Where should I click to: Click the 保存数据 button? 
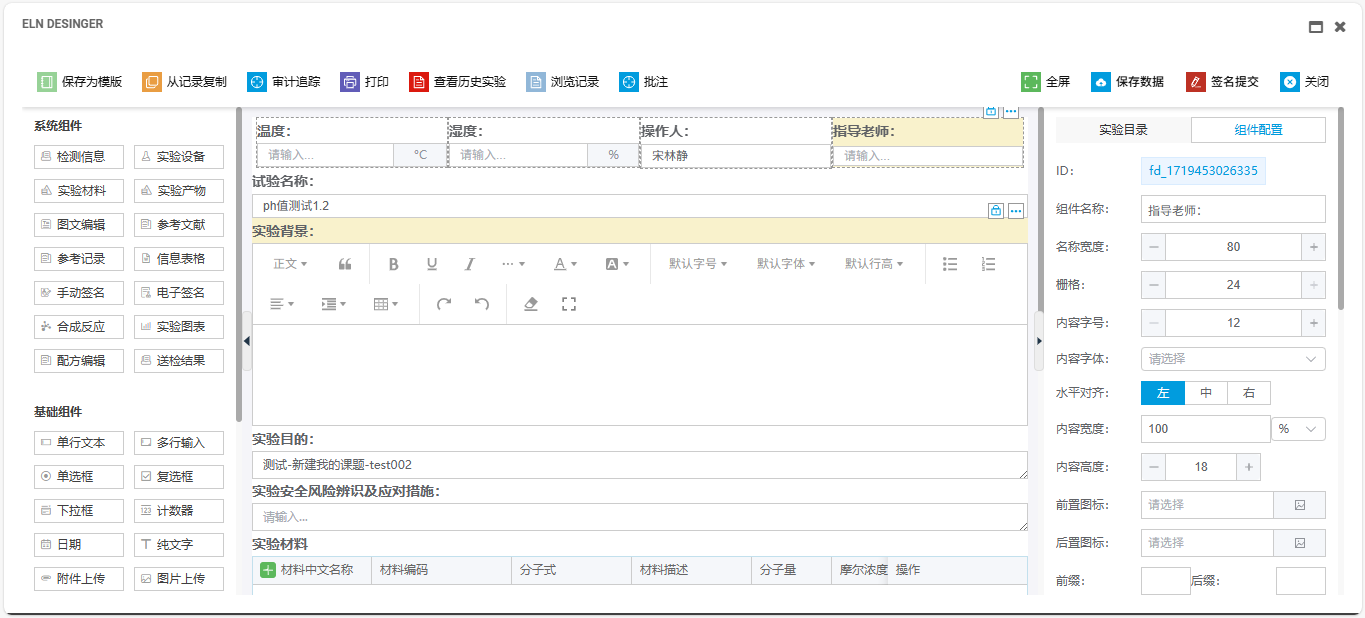click(x=1127, y=82)
